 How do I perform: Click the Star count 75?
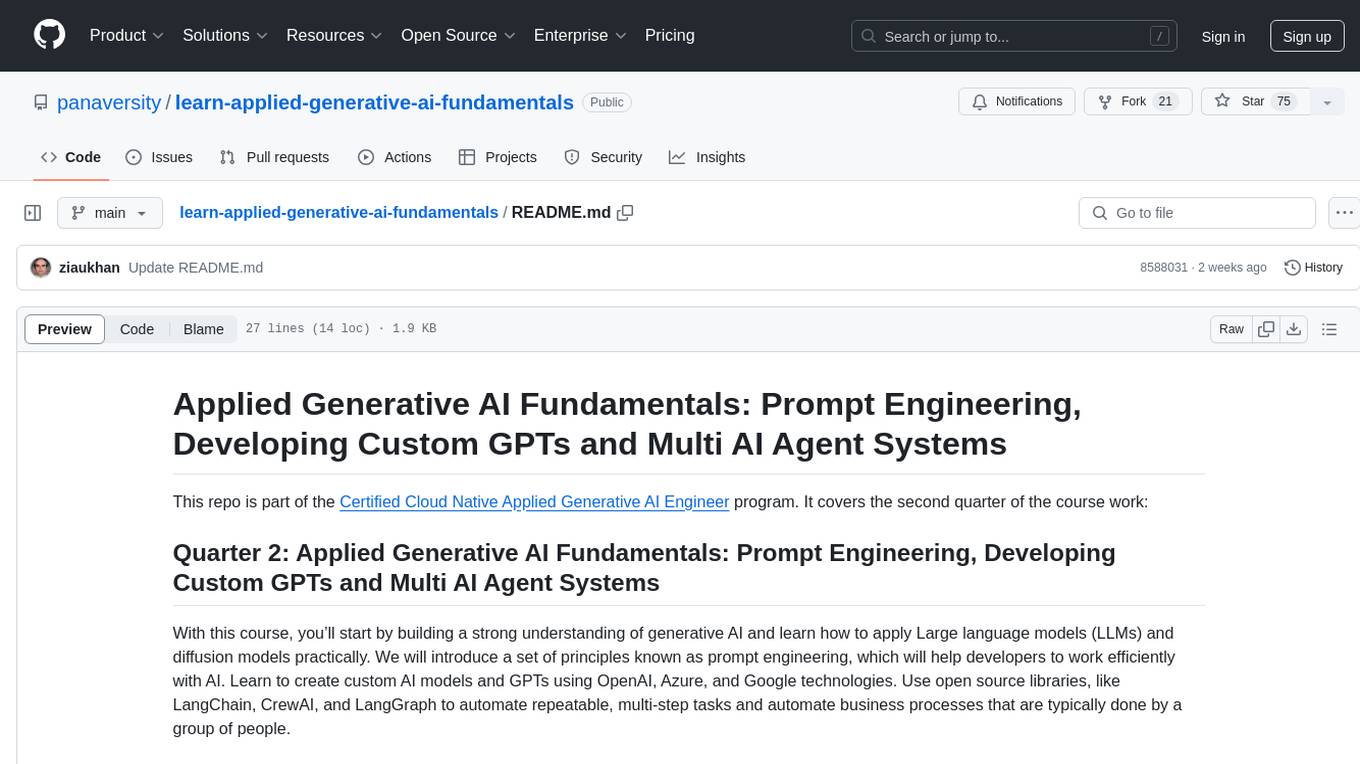(1284, 102)
